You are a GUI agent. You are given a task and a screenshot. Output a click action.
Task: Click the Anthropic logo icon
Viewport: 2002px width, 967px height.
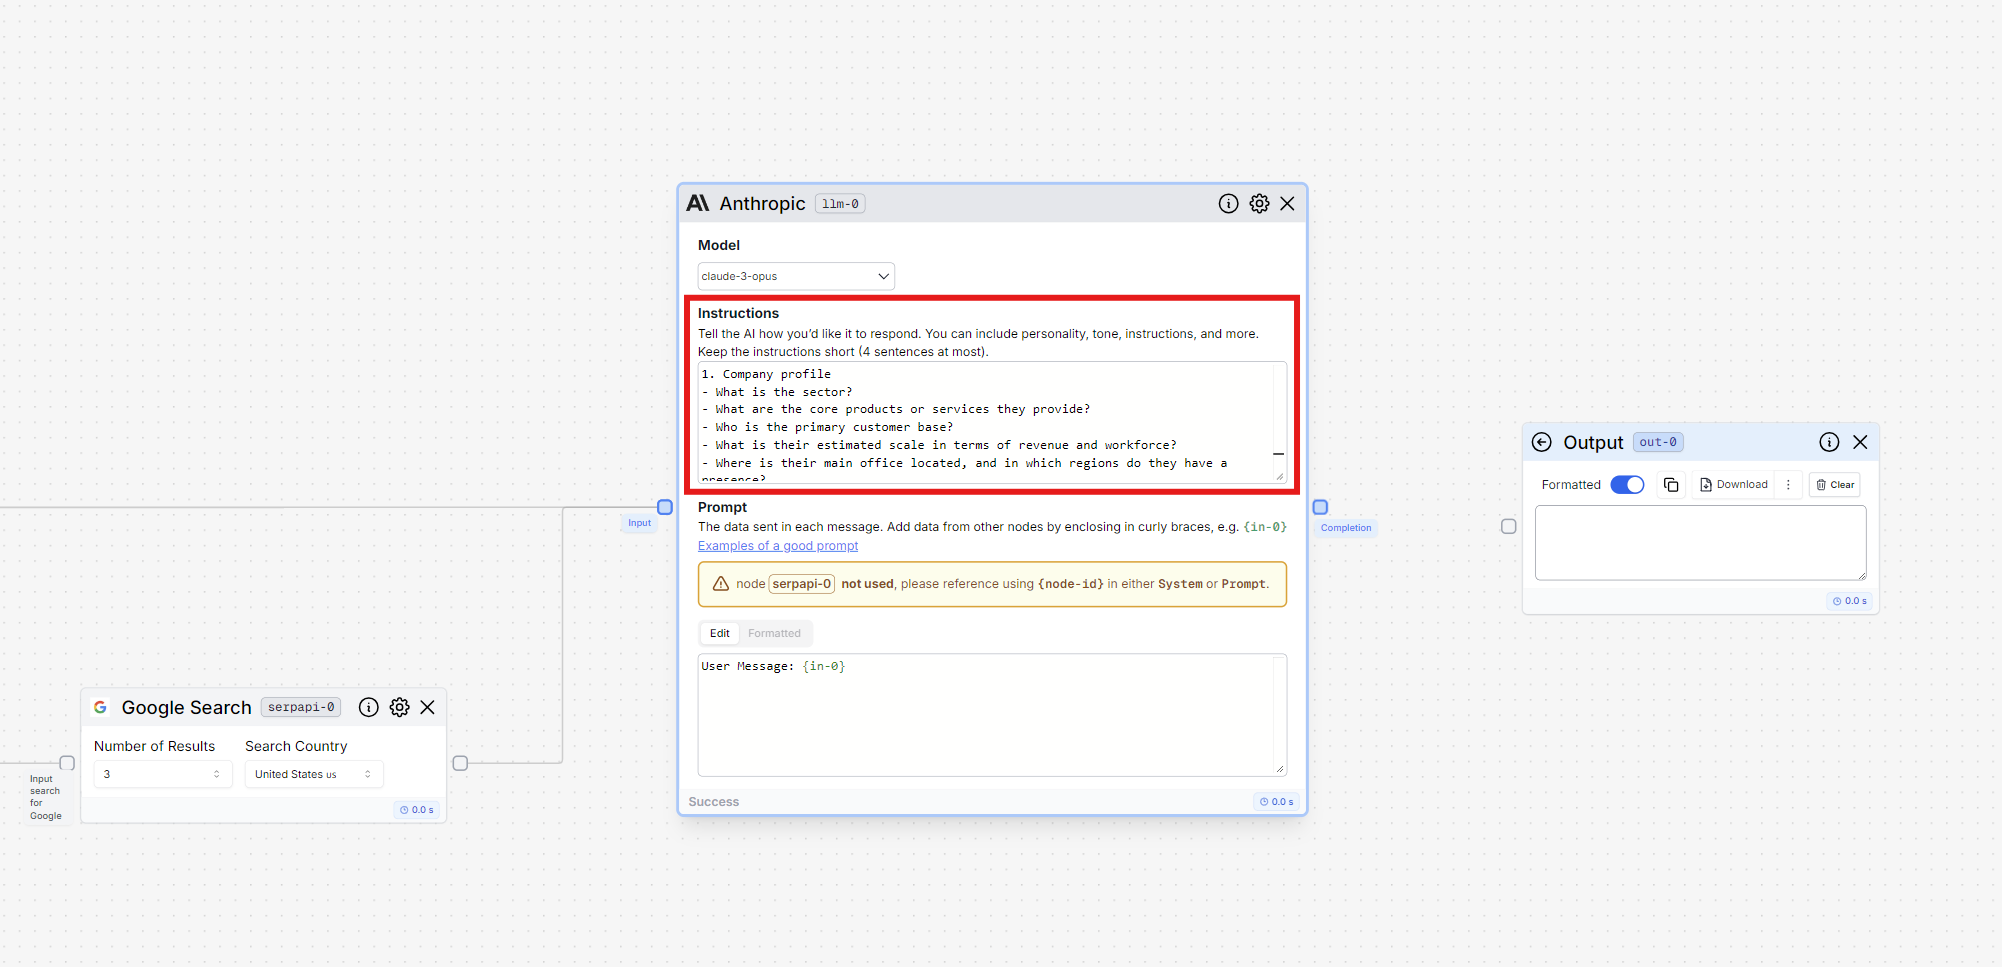(698, 203)
